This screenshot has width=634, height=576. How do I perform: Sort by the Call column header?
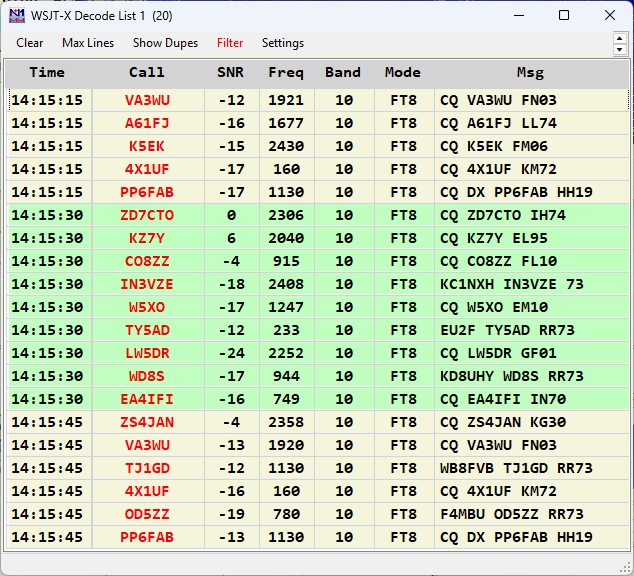click(x=147, y=73)
